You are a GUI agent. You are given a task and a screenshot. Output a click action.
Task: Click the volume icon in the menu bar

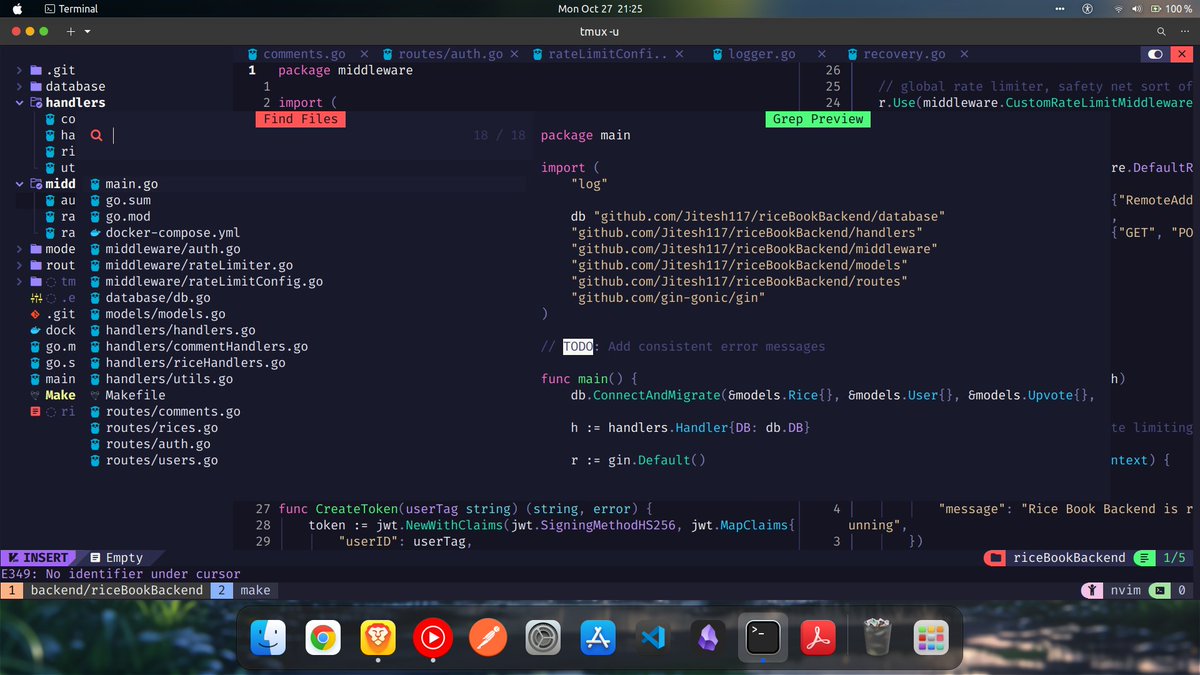tap(1136, 9)
